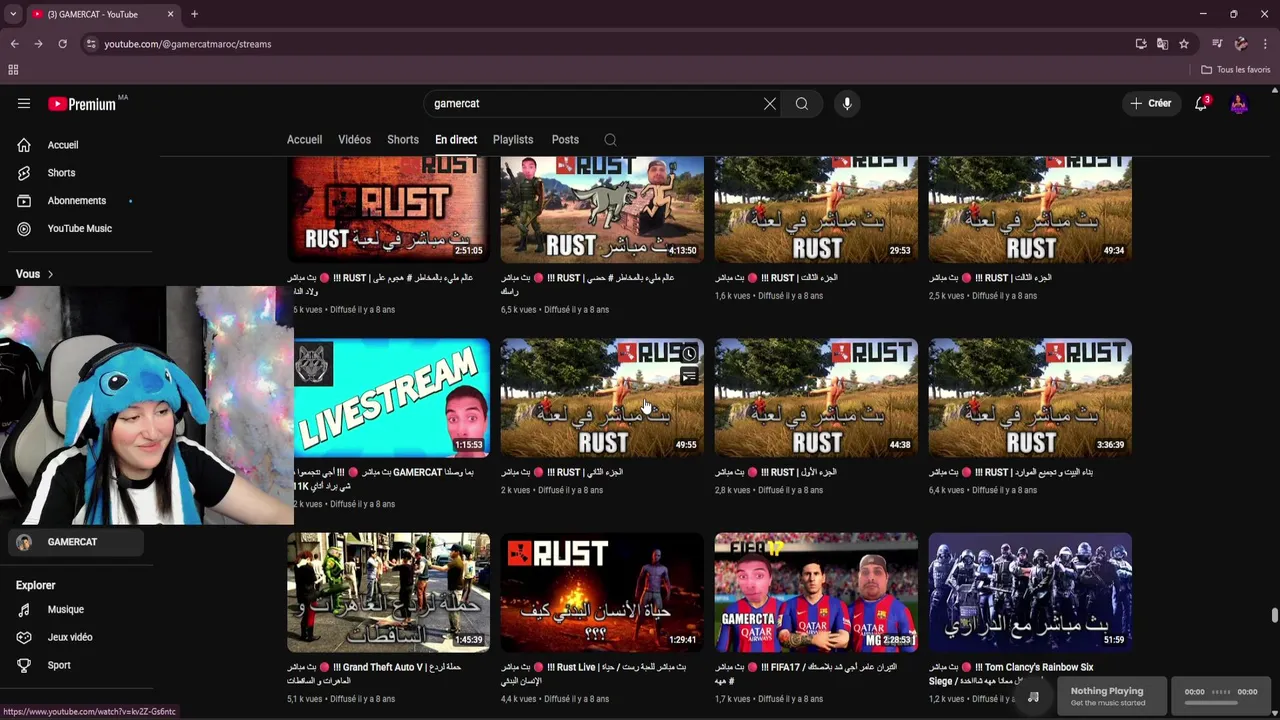Go forward with the browser forward arrow

click(38, 44)
